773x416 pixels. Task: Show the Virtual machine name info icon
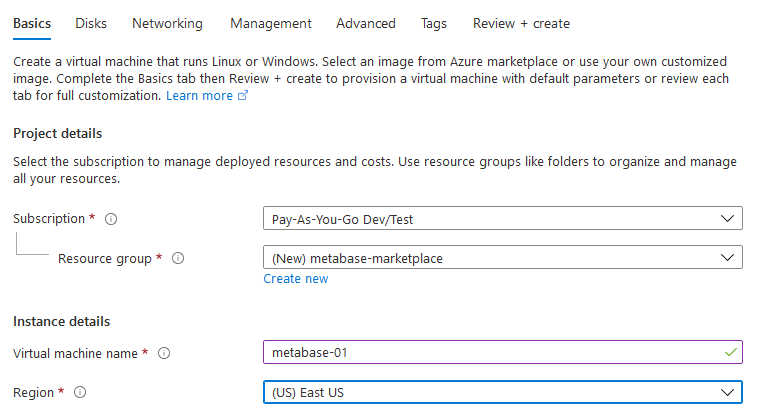click(x=164, y=353)
